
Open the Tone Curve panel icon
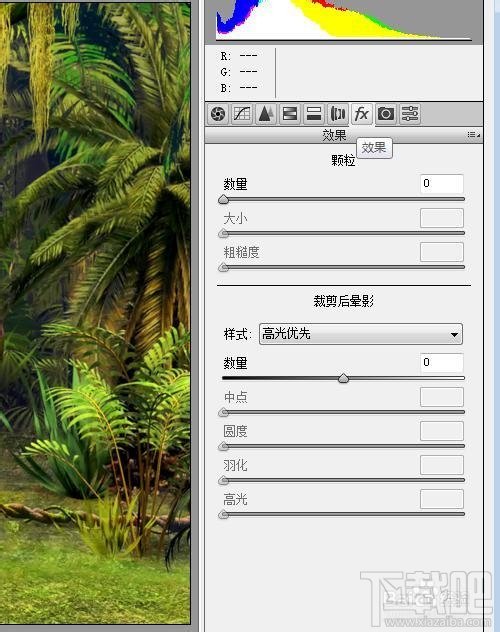242,114
